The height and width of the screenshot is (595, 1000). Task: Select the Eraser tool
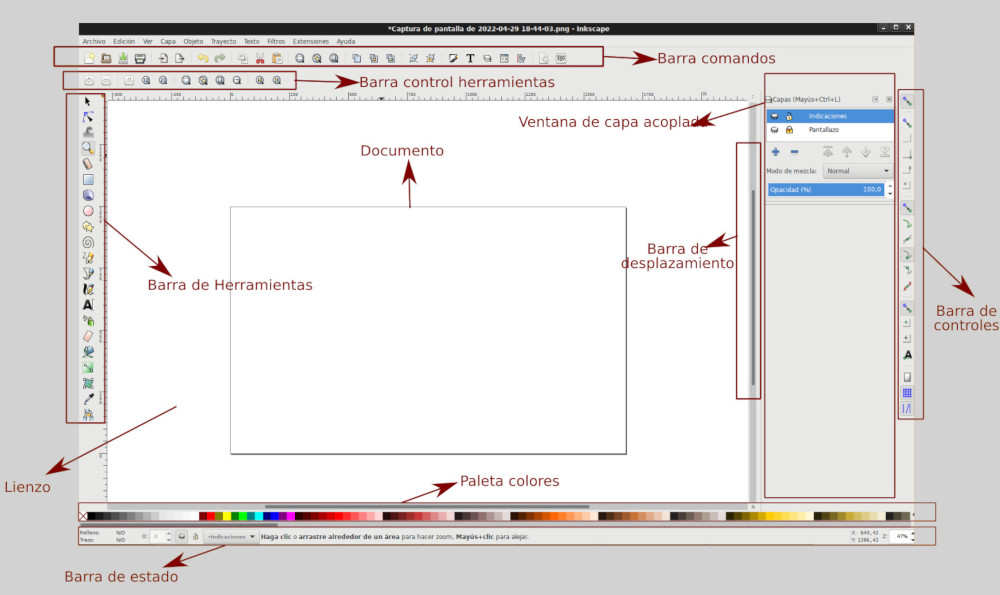(x=88, y=336)
